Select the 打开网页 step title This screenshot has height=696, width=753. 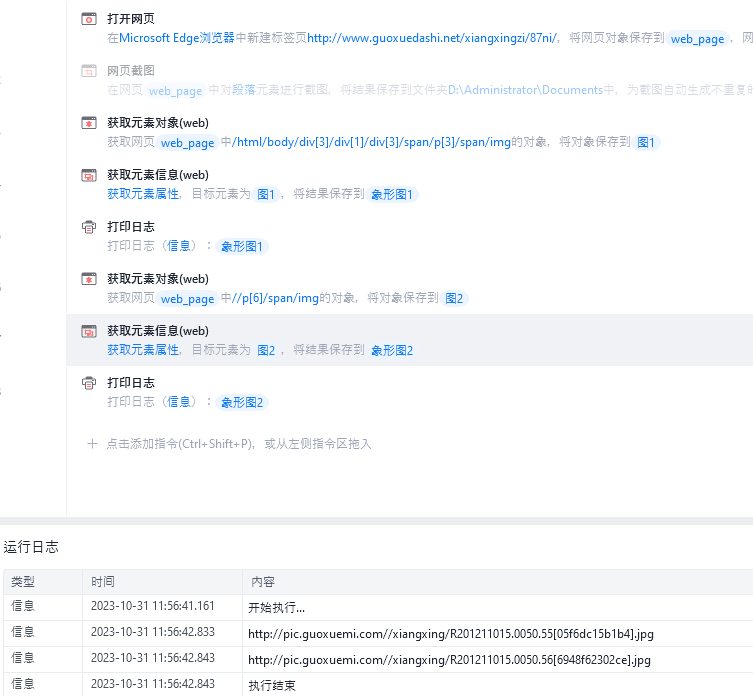coord(131,19)
